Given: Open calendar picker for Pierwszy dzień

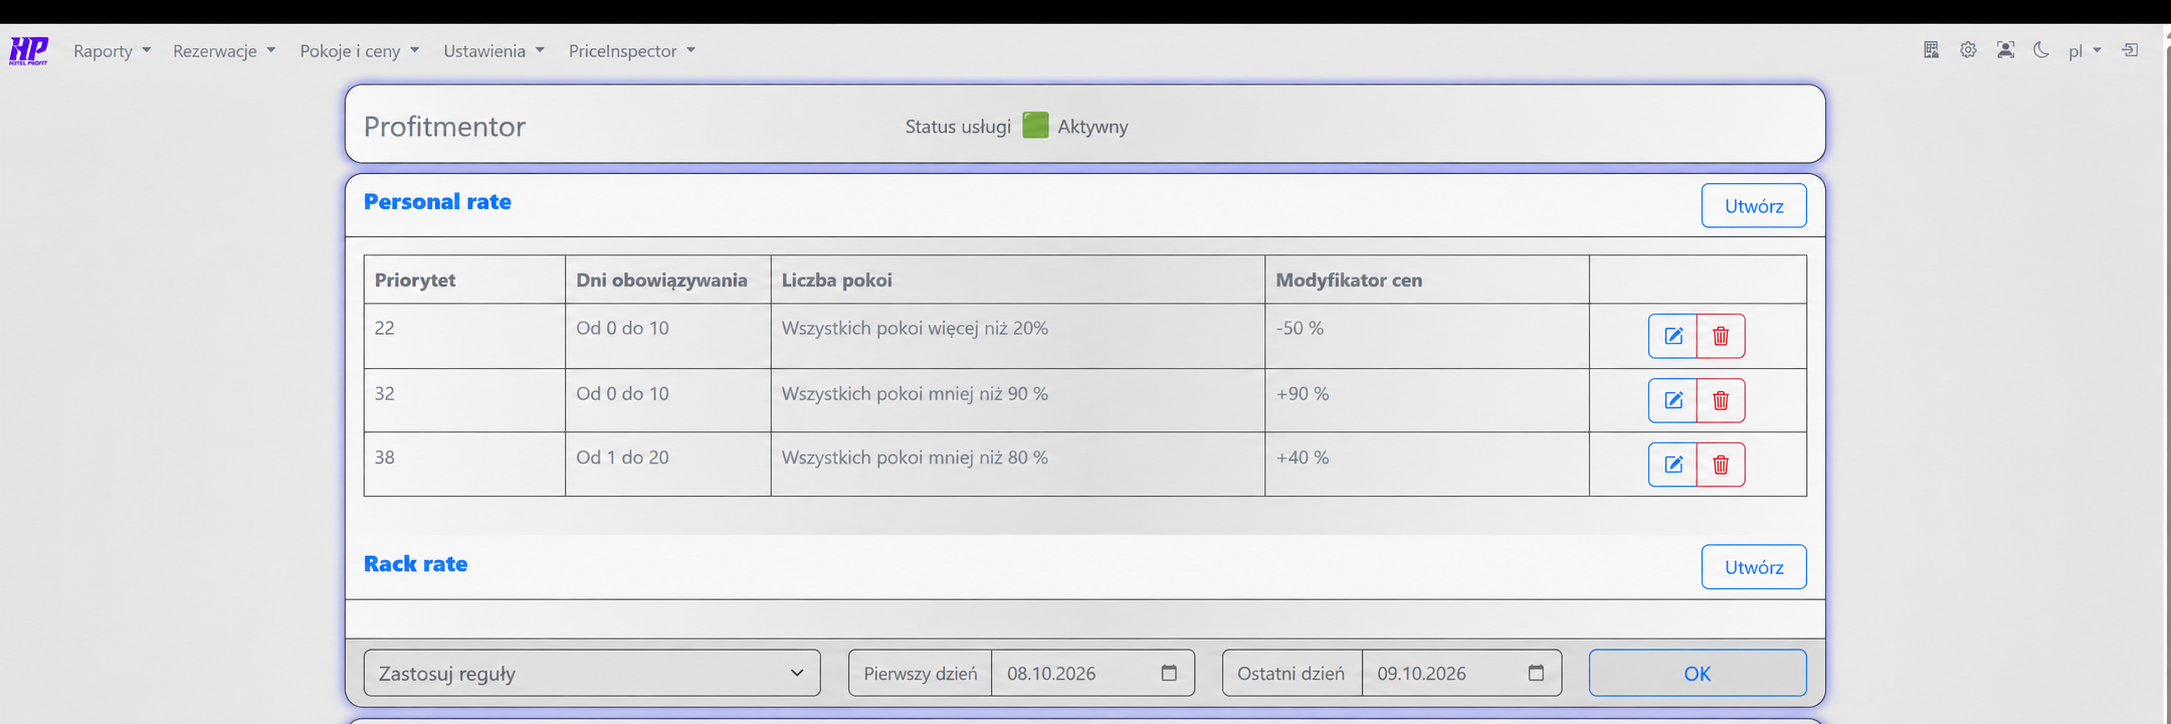Looking at the screenshot, I should [1169, 673].
